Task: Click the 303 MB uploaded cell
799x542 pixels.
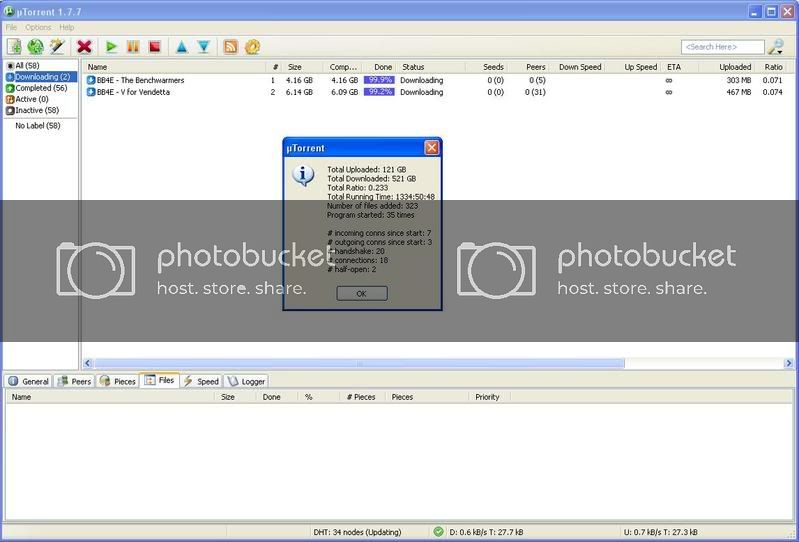Action: click(739, 80)
